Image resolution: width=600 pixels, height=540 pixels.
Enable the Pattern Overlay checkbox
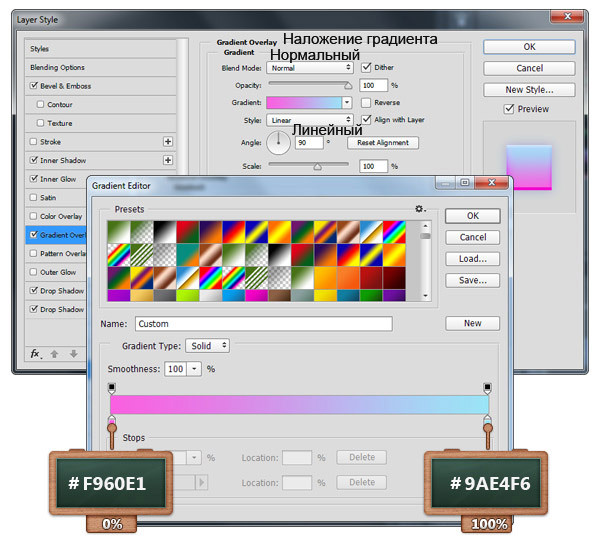coord(34,253)
